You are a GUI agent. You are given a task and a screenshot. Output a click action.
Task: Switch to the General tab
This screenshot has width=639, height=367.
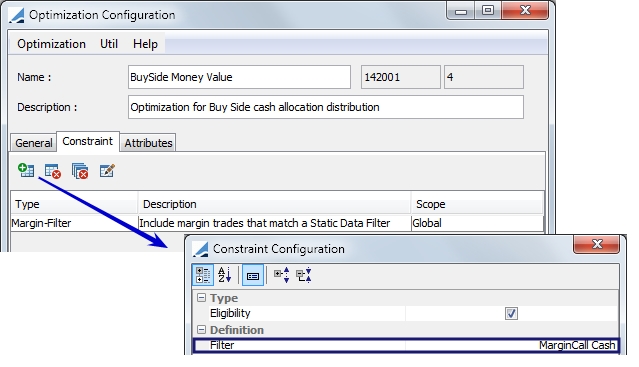pyautogui.click(x=33, y=143)
